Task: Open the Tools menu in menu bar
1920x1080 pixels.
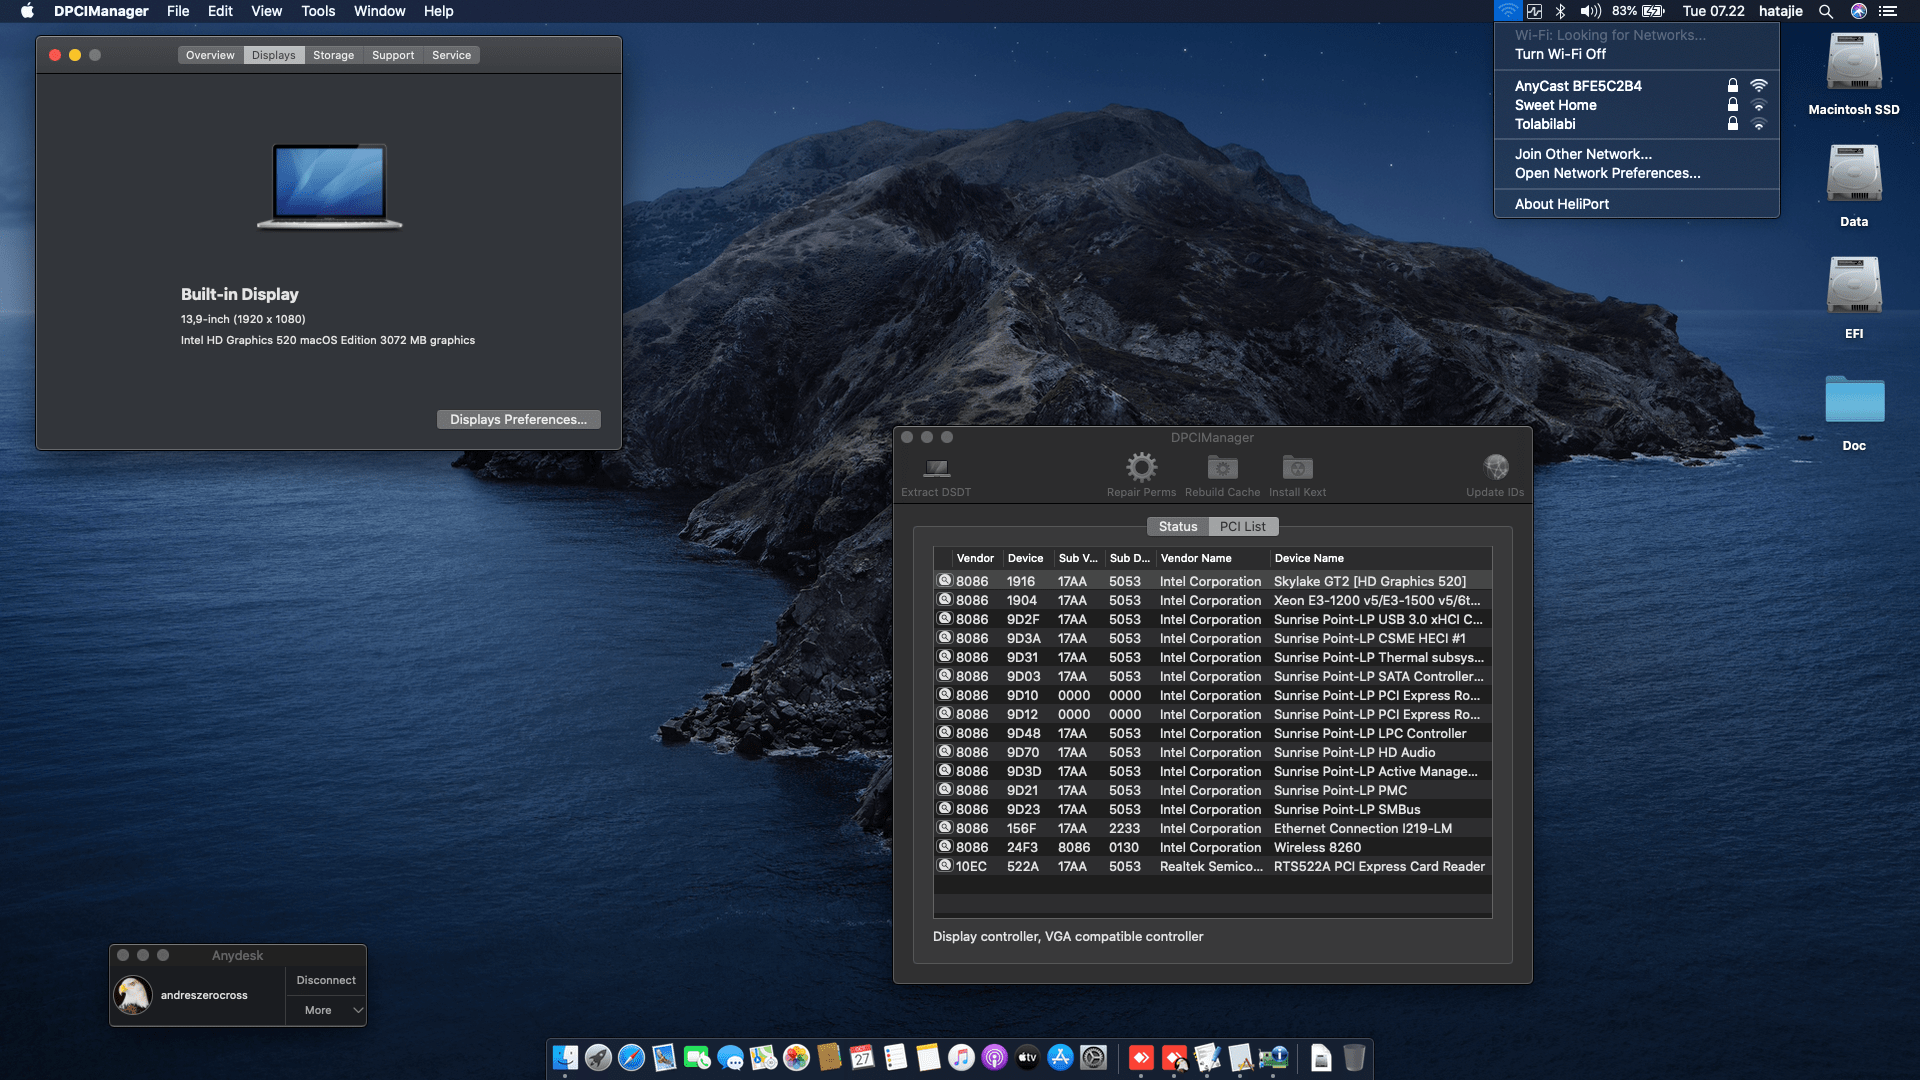Action: click(x=318, y=11)
